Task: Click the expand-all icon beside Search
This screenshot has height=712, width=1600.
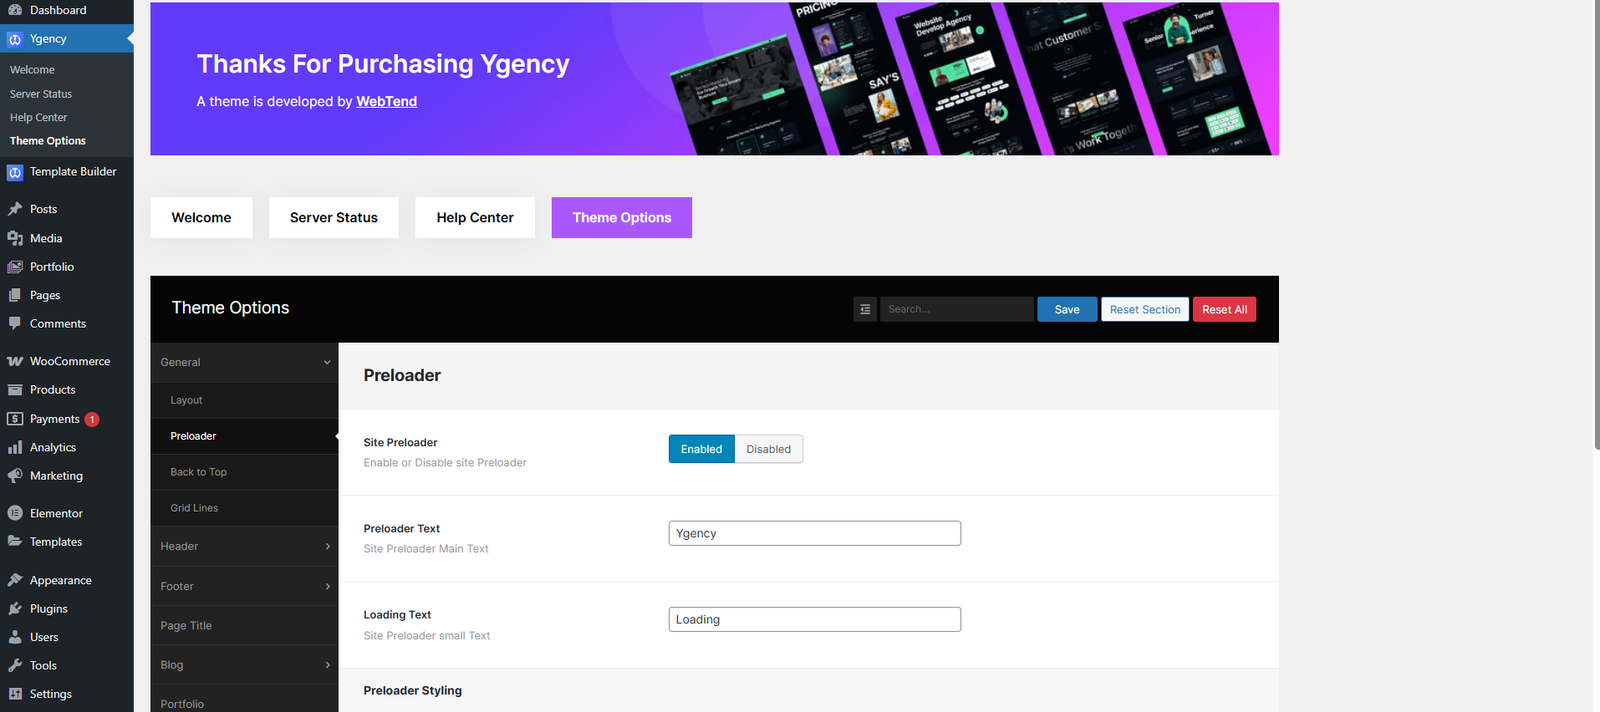Action: click(865, 310)
